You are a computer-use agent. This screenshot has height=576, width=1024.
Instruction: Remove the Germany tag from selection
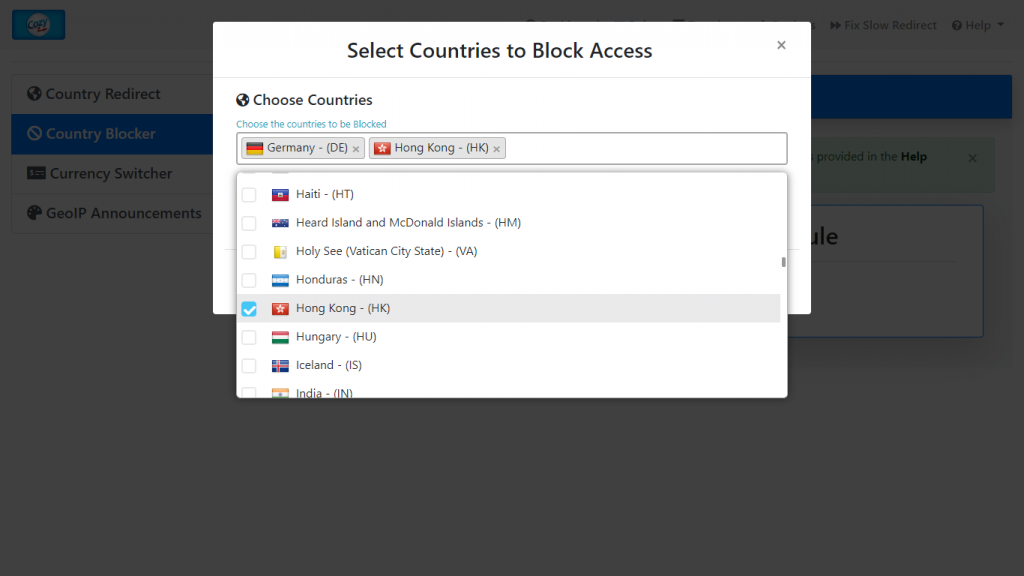pyautogui.click(x=356, y=149)
